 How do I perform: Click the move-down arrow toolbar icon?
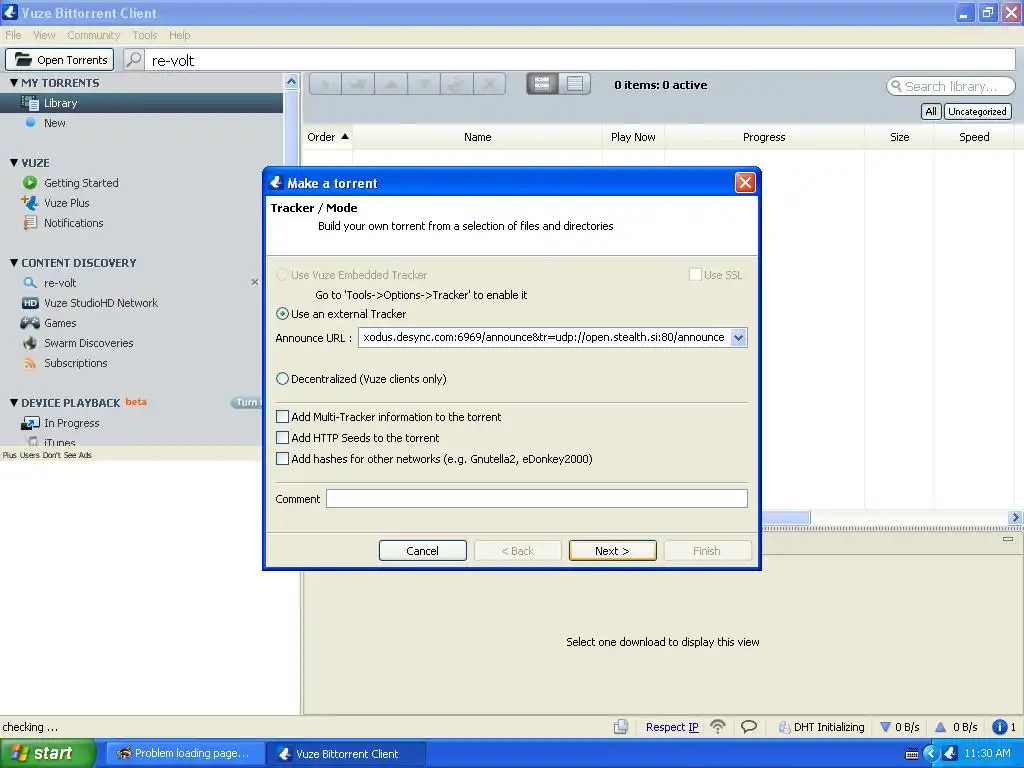pyautogui.click(x=423, y=84)
